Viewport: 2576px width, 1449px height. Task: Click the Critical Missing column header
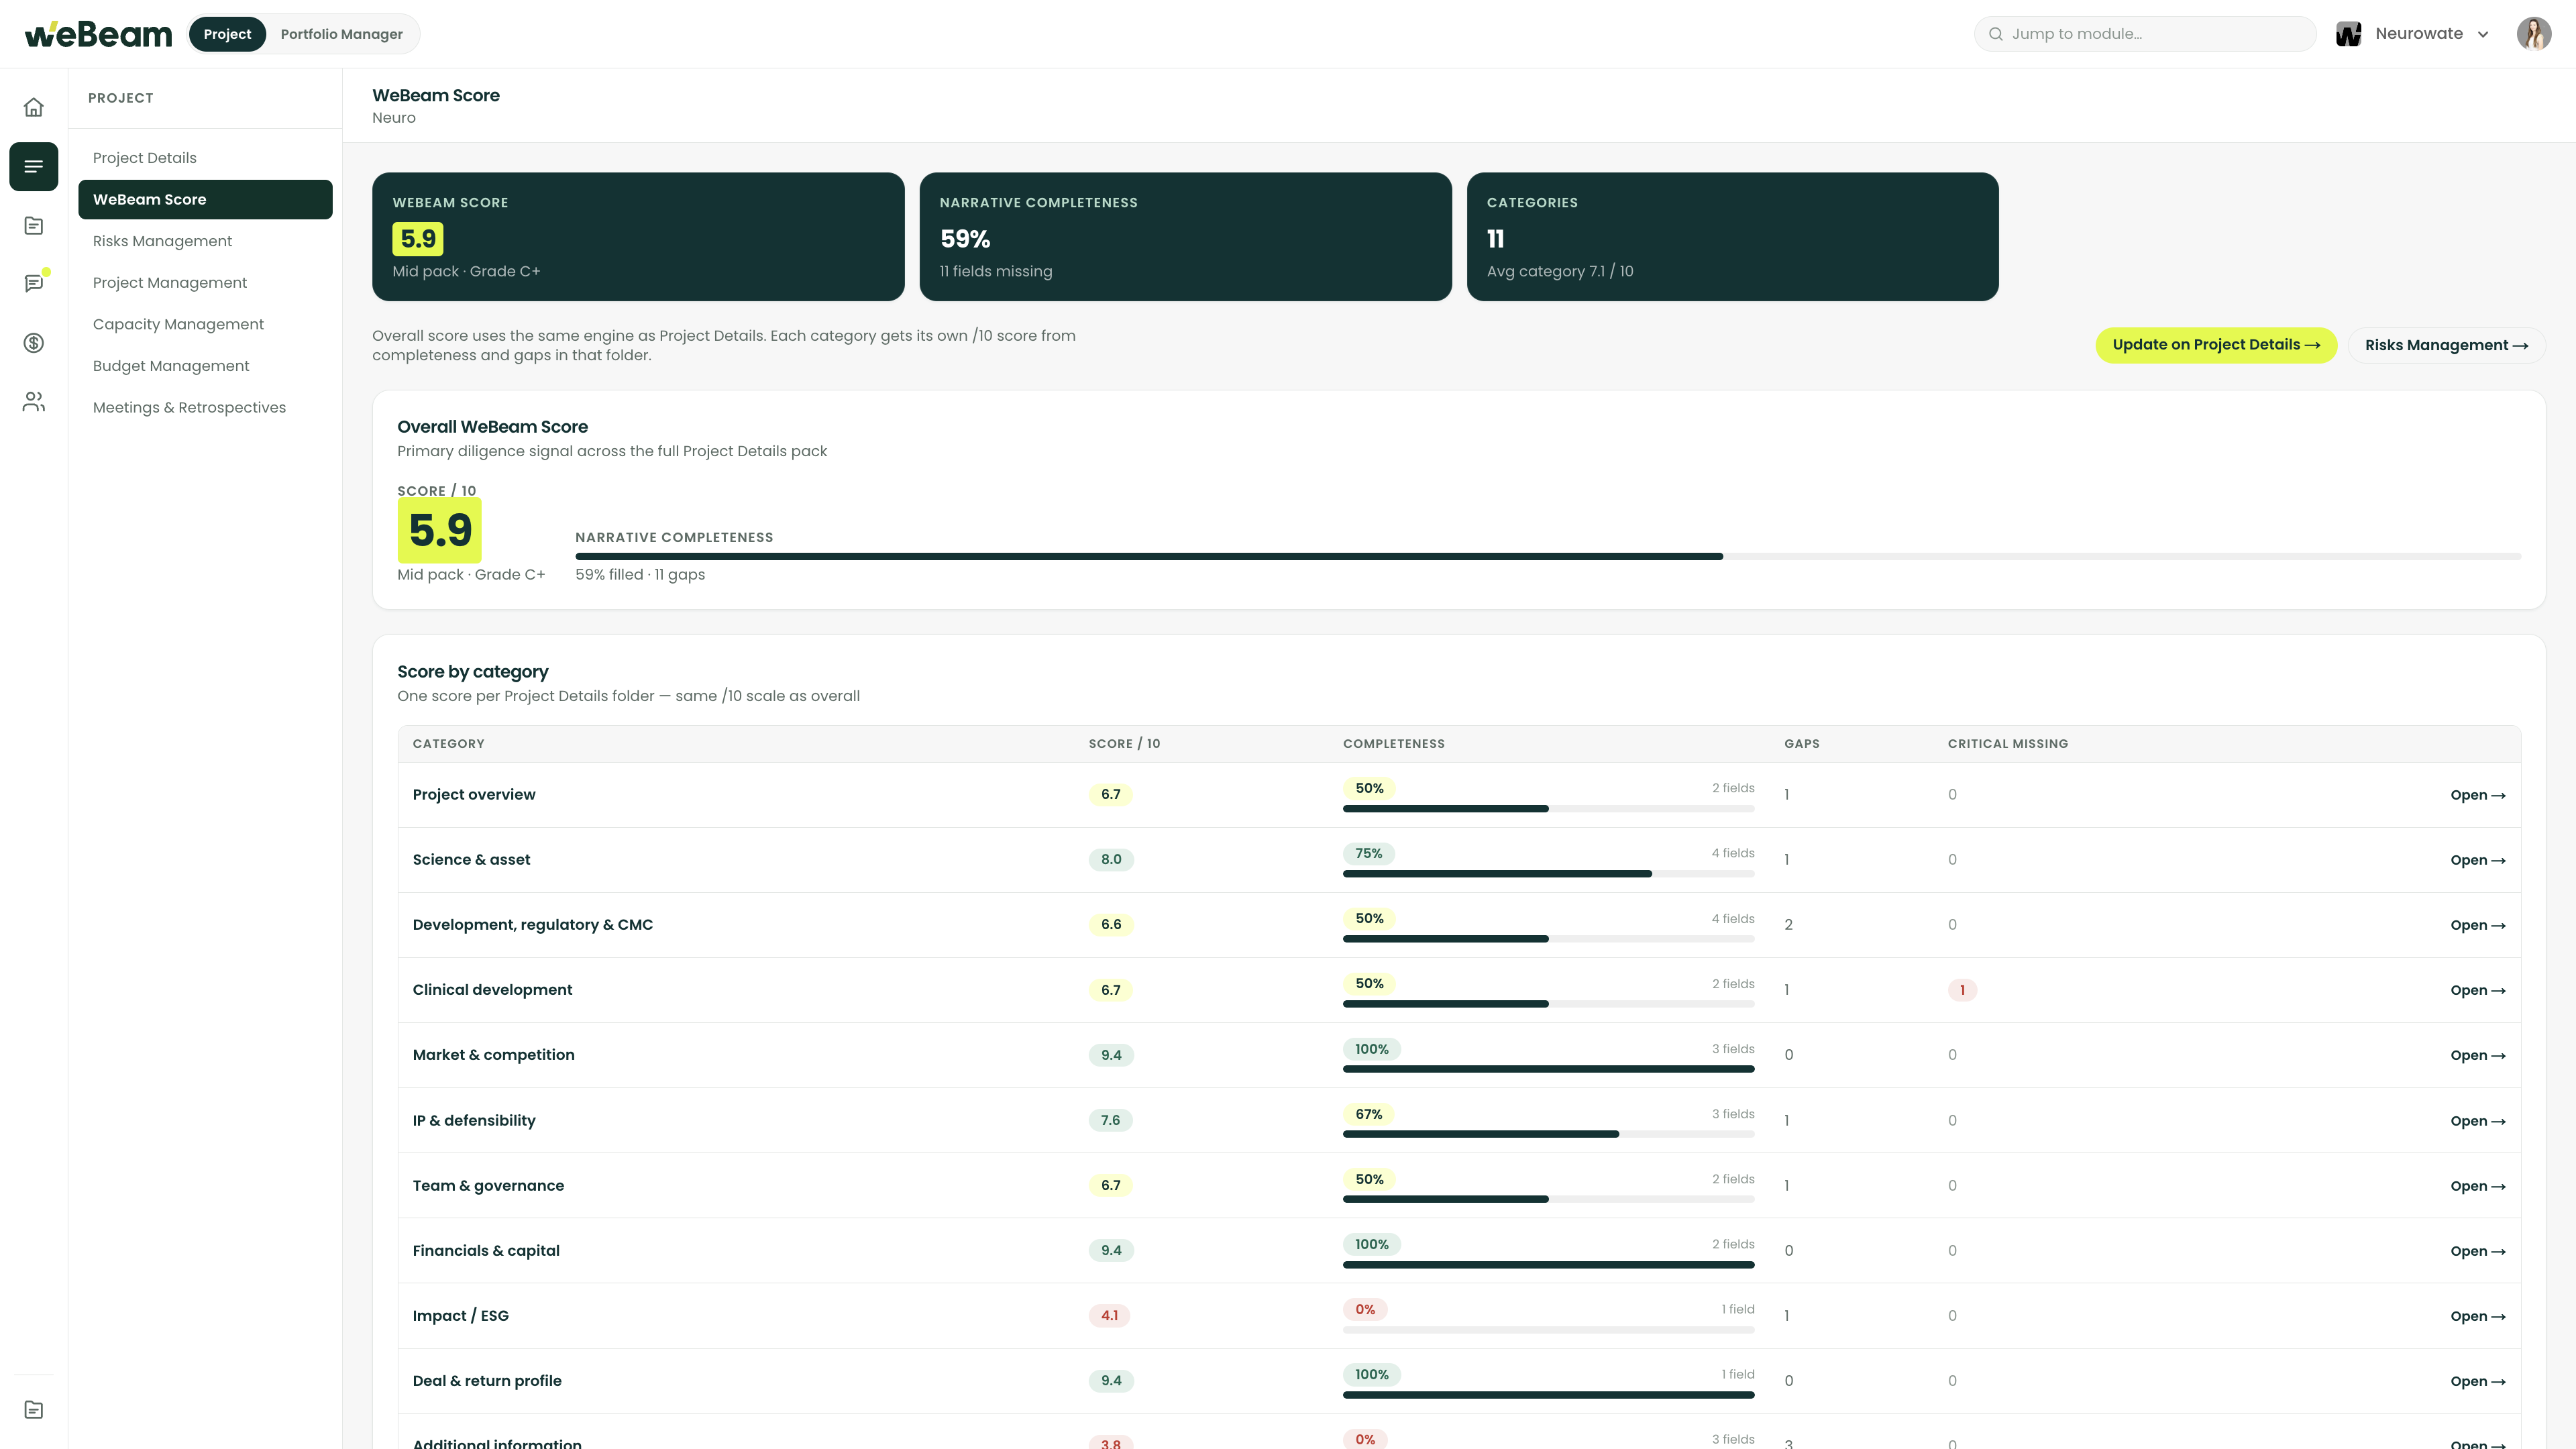[x=2007, y=744]
